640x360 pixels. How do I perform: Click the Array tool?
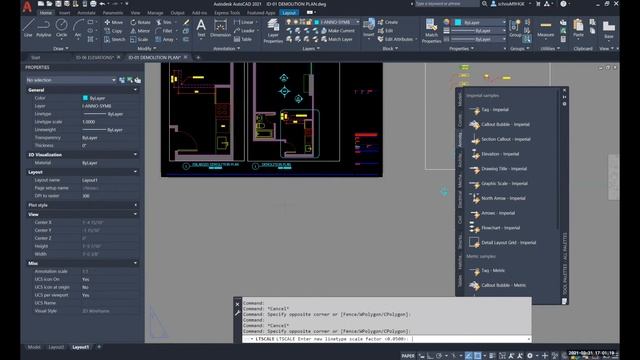coord(164,40)
